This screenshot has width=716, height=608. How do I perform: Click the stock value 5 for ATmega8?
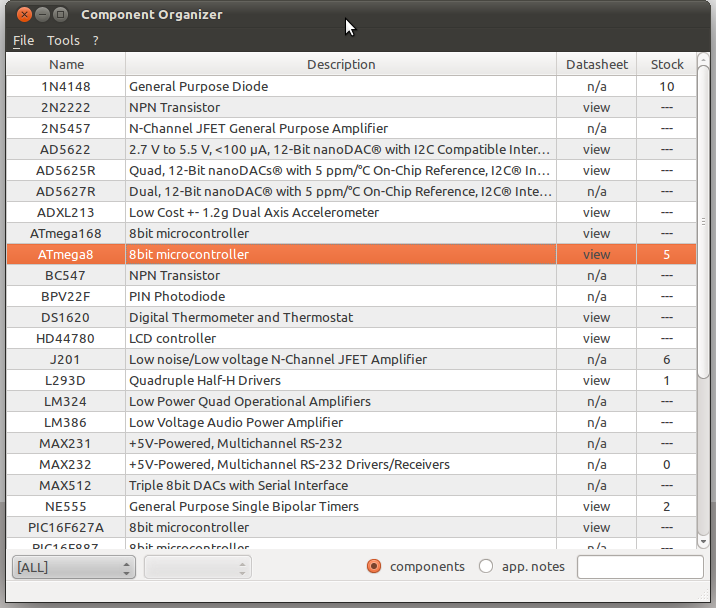tap(667, 255)
